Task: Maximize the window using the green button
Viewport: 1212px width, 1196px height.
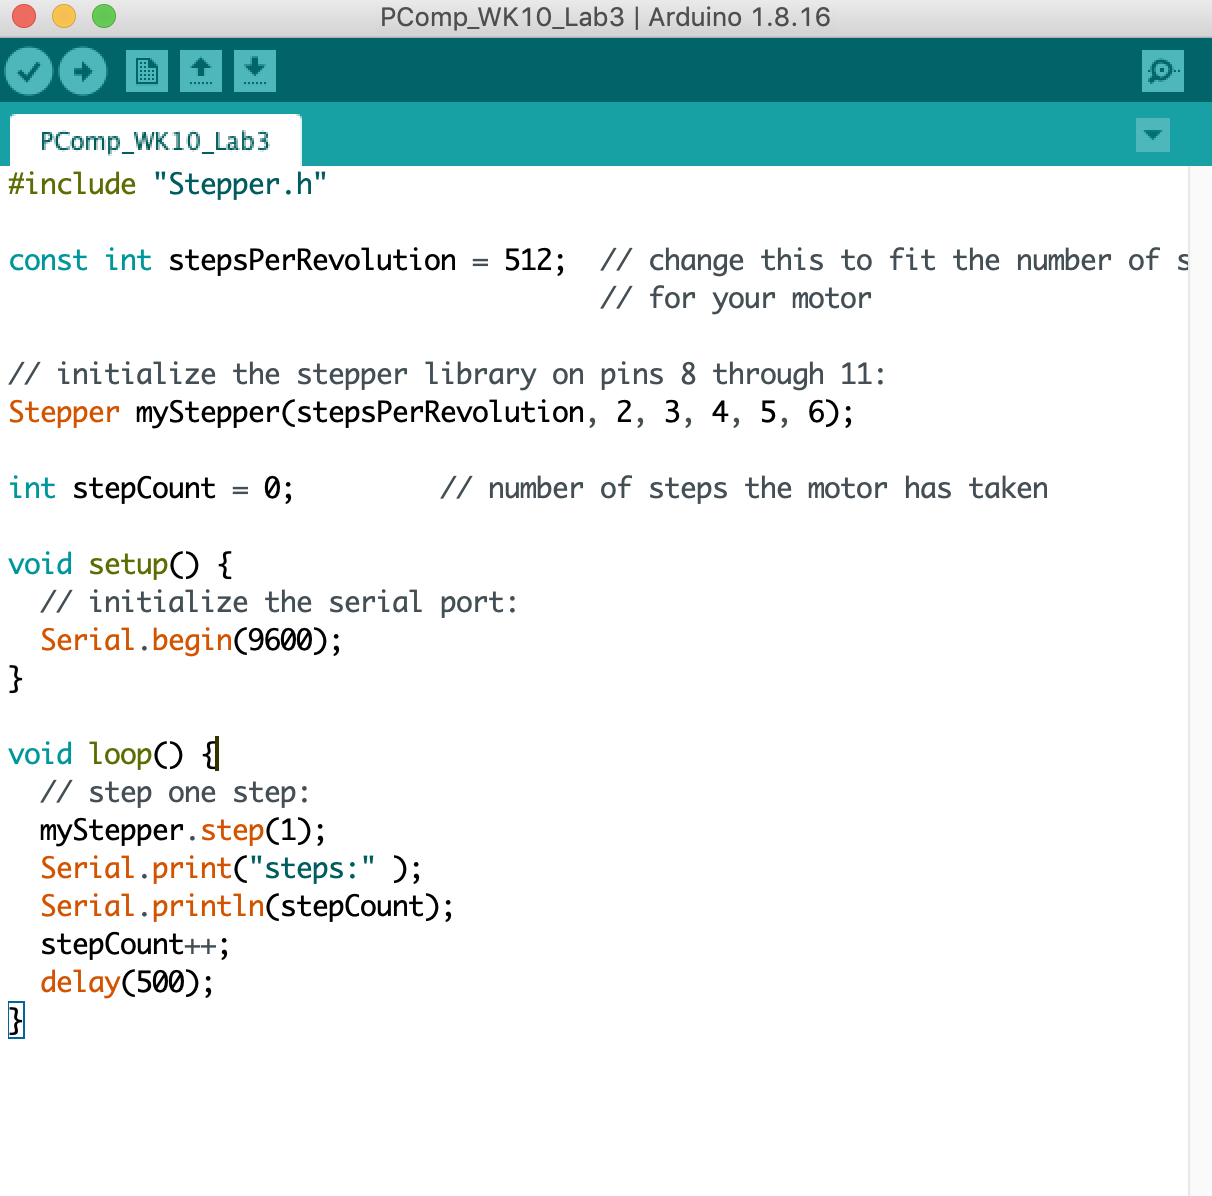Action: 104,16
